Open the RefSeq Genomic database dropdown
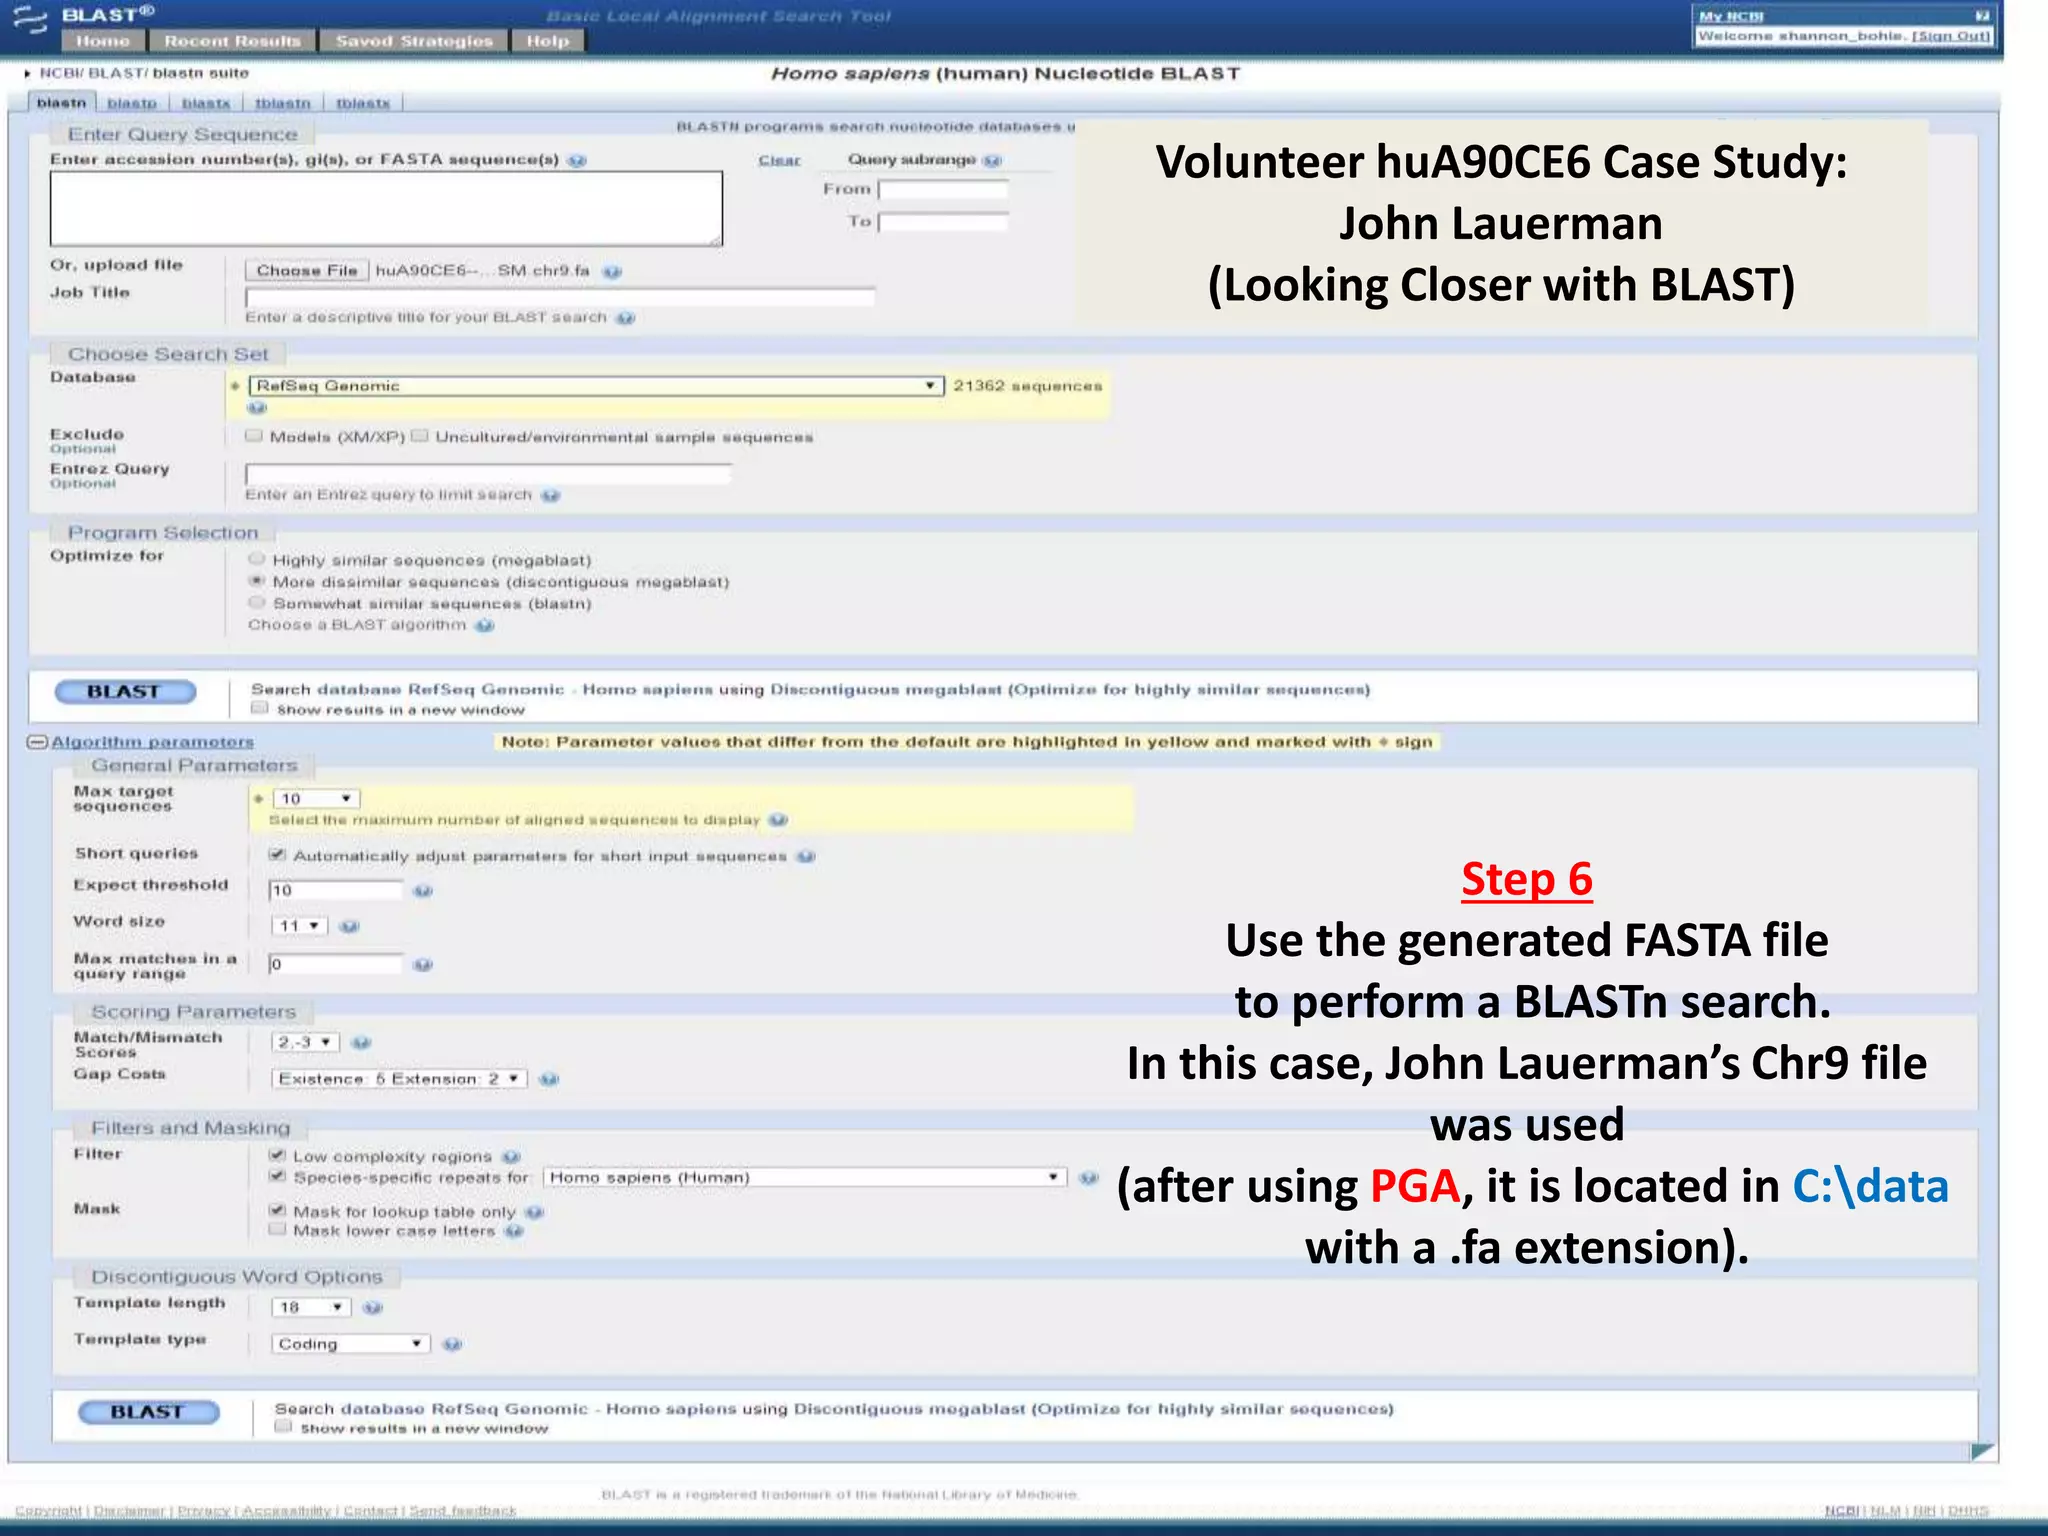The image size is (2048, 1536). 596,386
